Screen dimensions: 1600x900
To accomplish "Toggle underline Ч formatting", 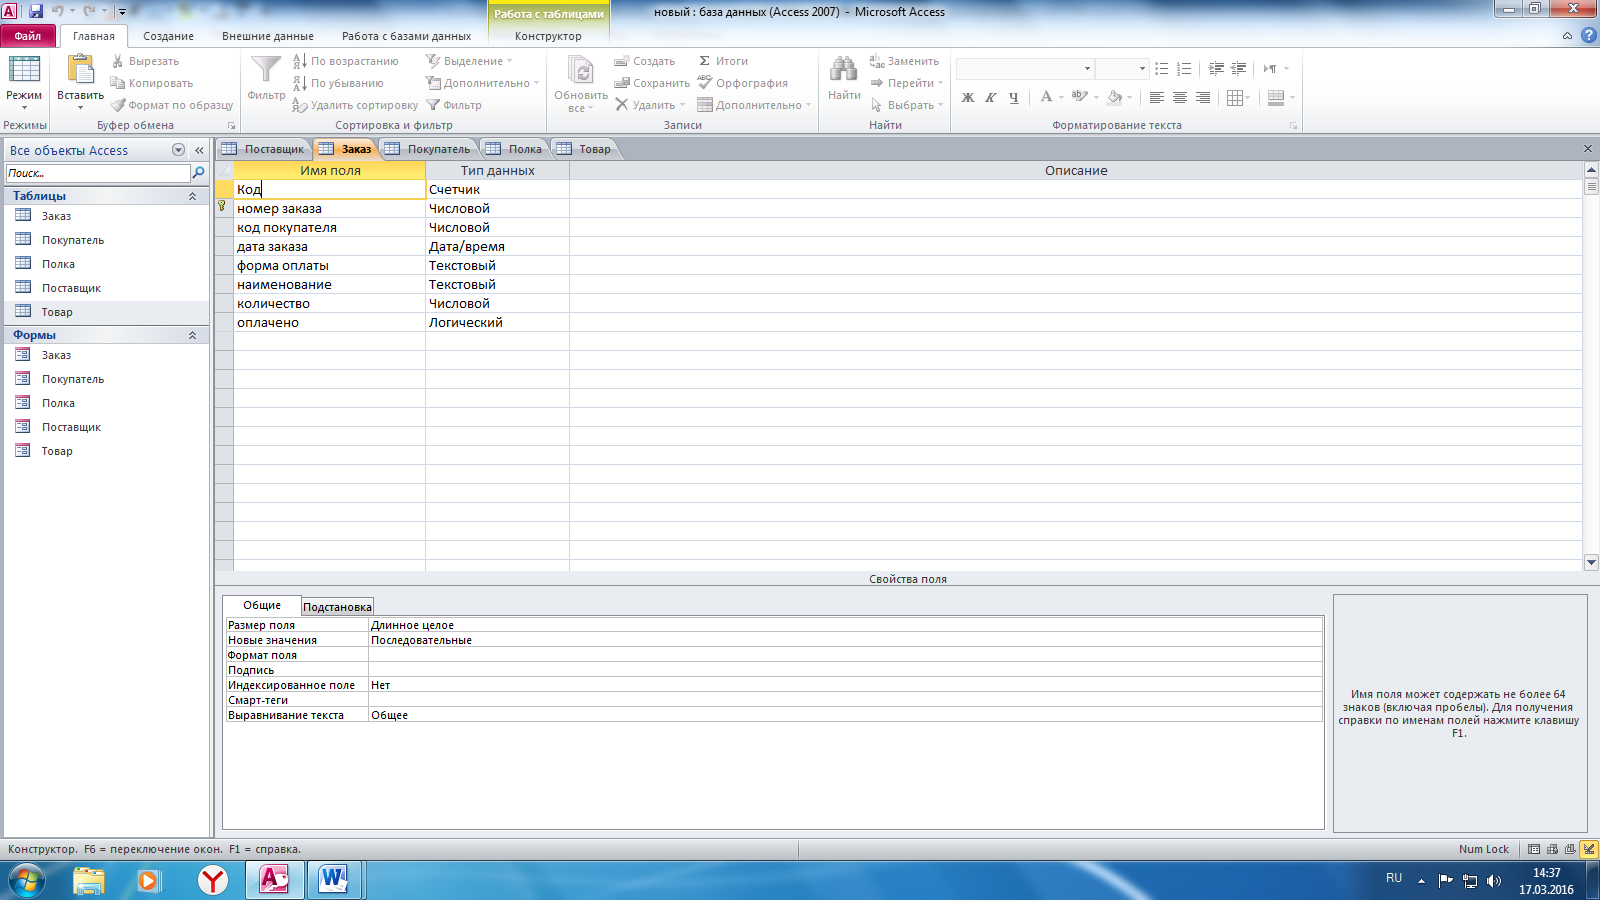I will pyautogui.click(x=1013, y=97).
